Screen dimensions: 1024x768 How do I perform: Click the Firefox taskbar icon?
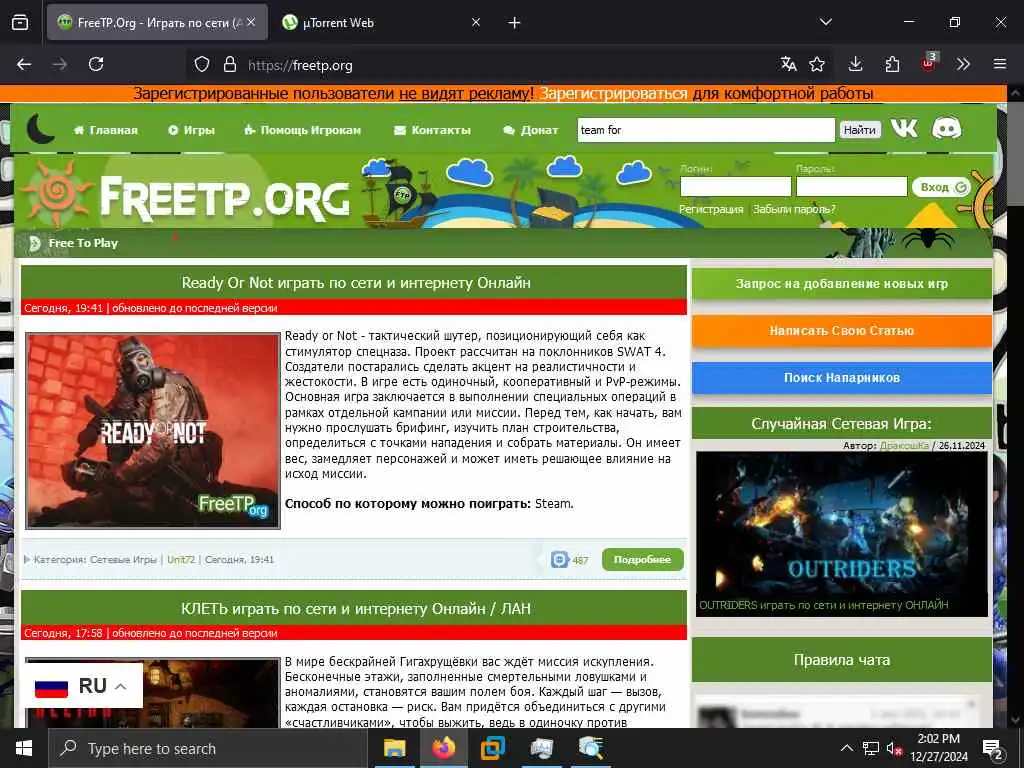443,748
